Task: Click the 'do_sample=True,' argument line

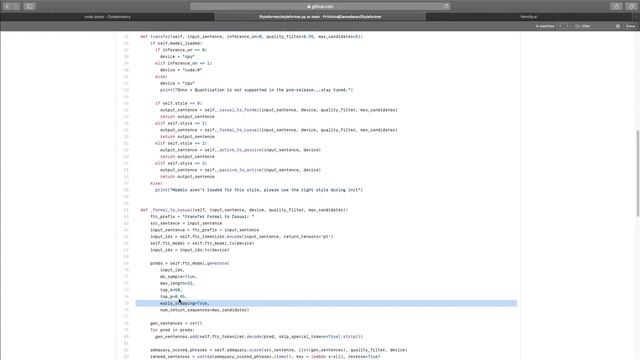Action: click(178, 277)
